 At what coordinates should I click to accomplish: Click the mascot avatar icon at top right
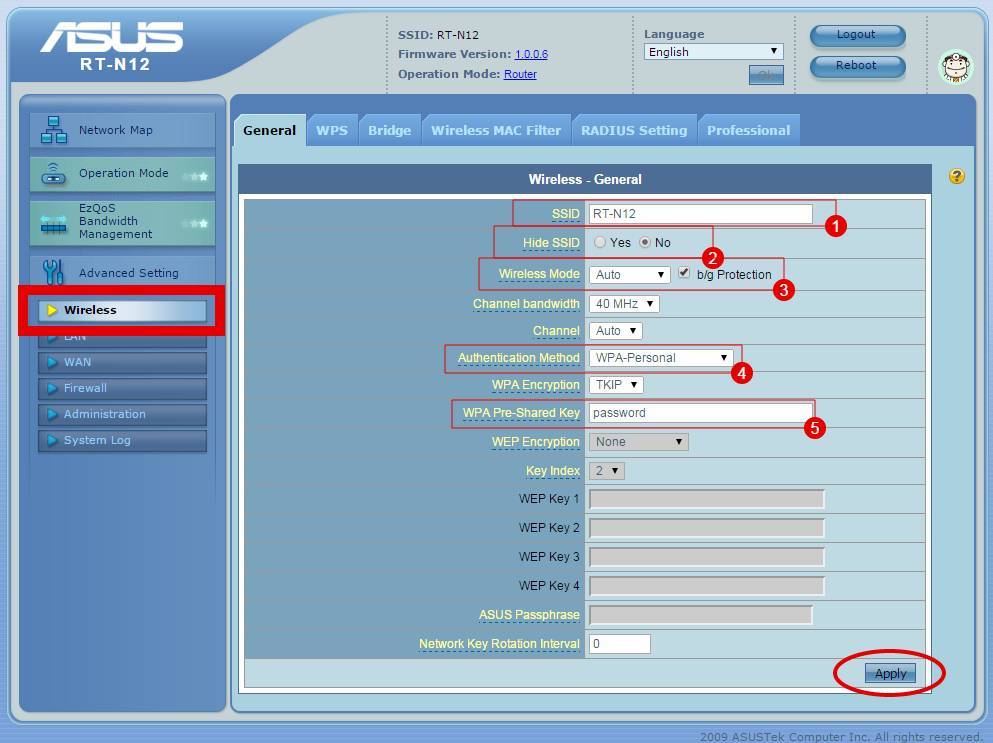tap(956, 67)
